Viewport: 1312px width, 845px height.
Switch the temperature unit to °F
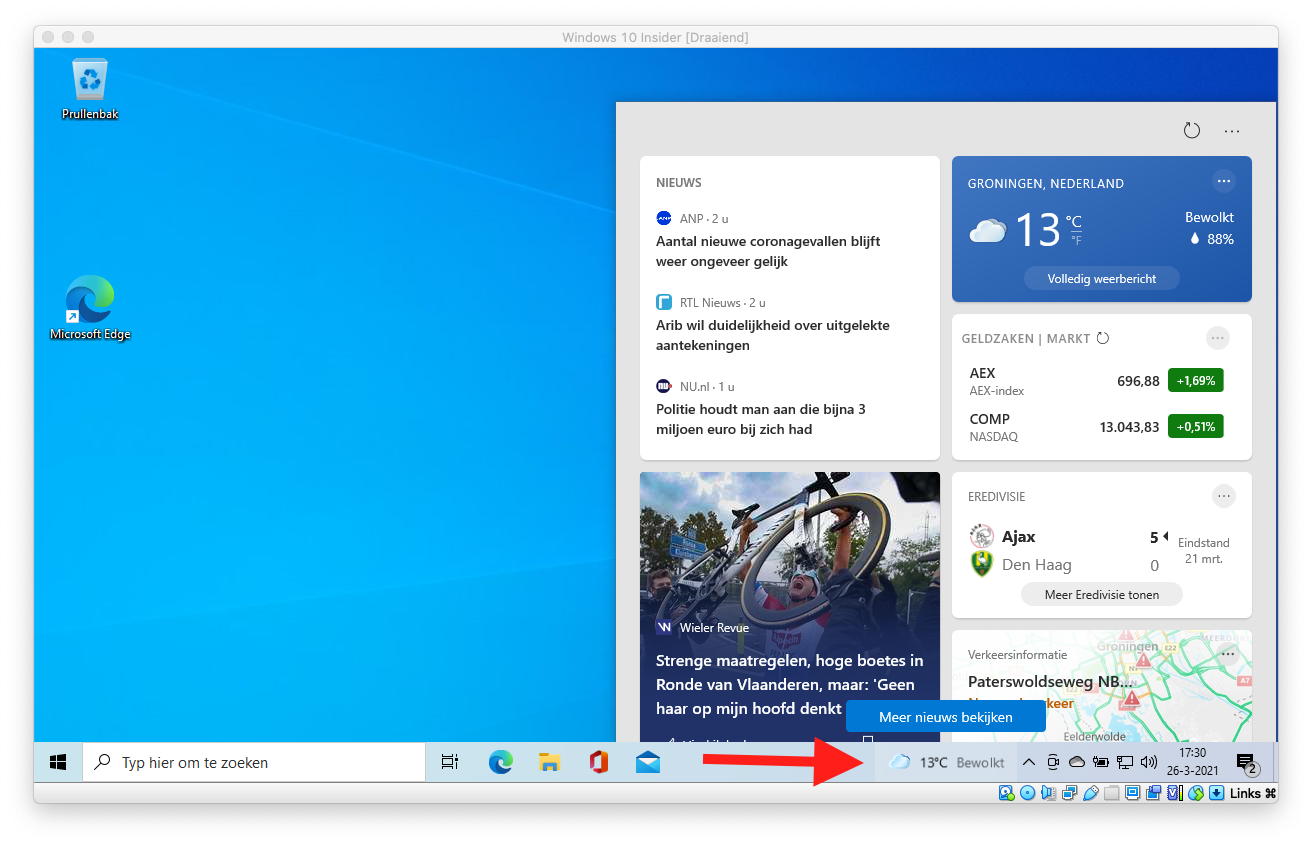coord(1076,240)
